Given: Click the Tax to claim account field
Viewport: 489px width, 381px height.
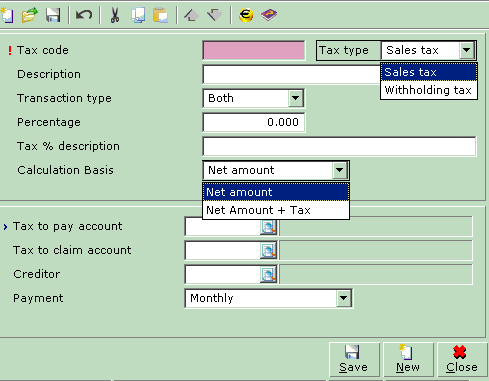Looking at the screenshot, I should point(223,251).
